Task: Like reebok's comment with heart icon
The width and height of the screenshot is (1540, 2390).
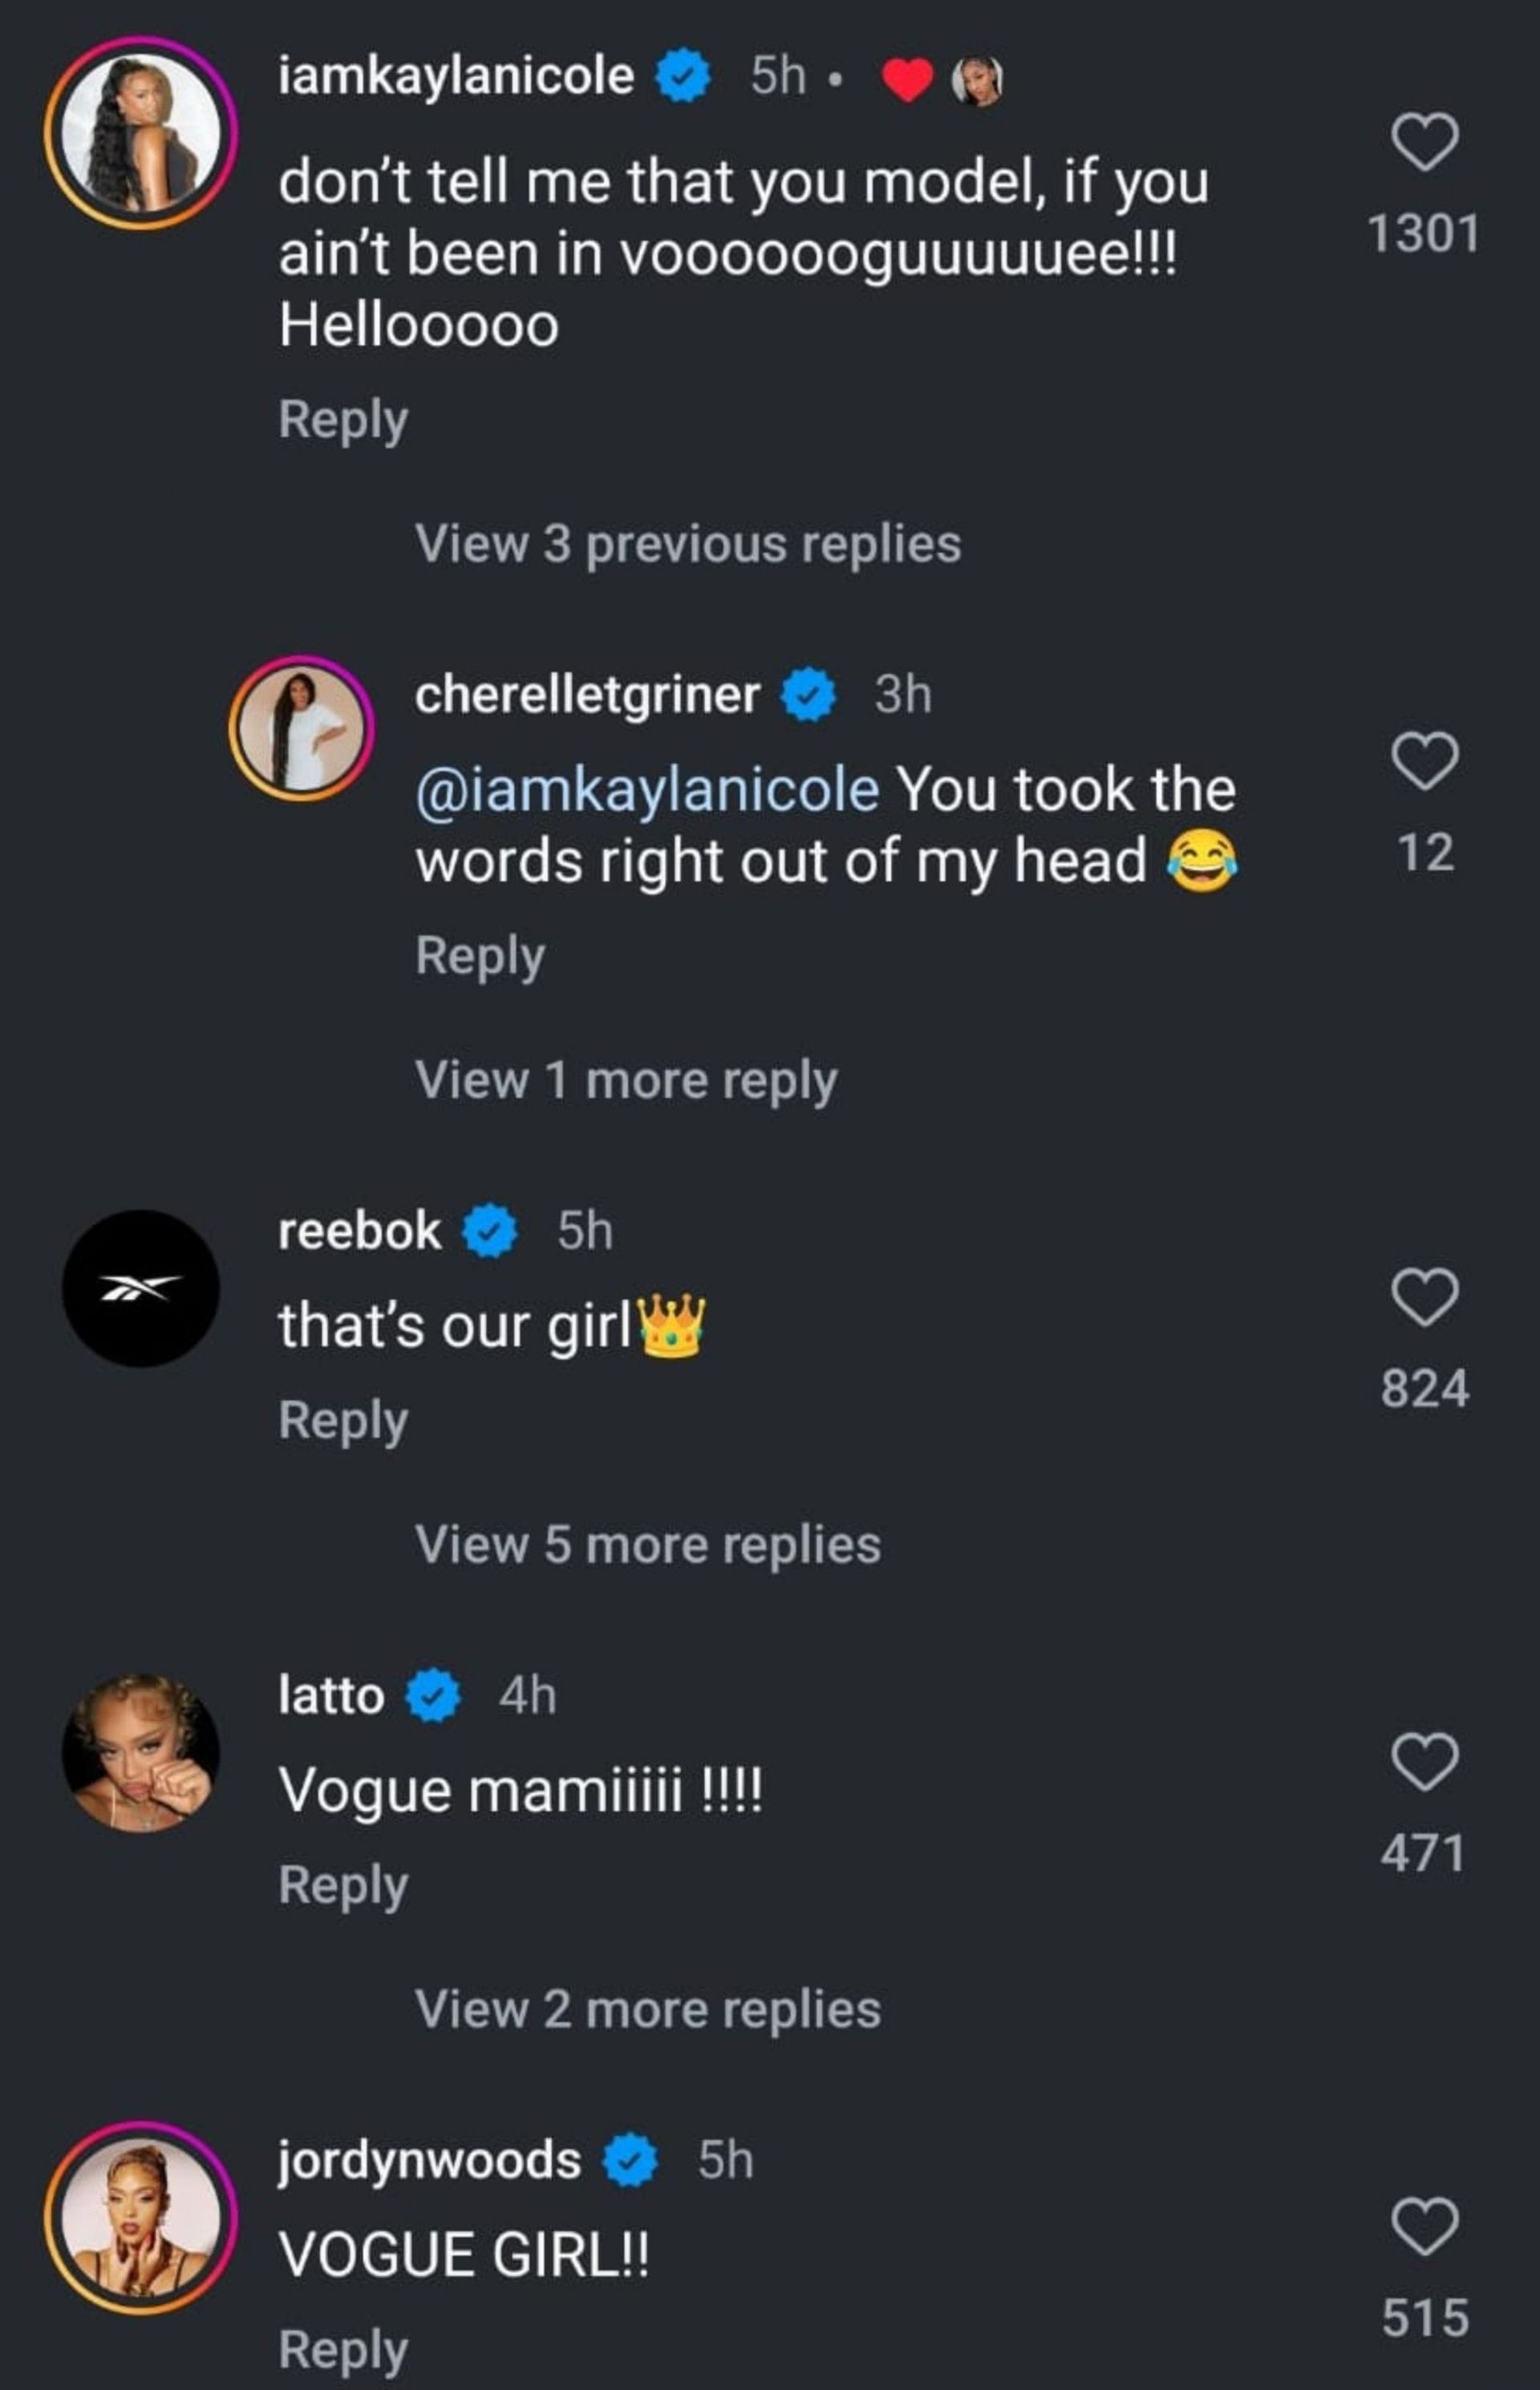Action: point(1424,1297)
